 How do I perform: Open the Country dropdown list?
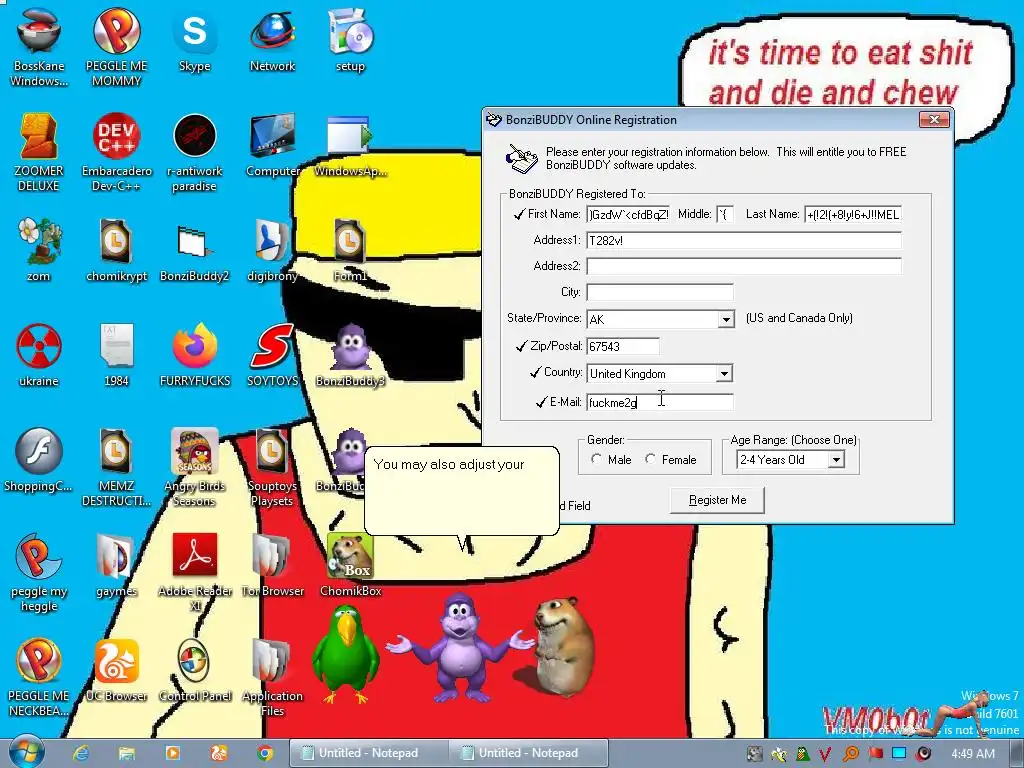724,374
